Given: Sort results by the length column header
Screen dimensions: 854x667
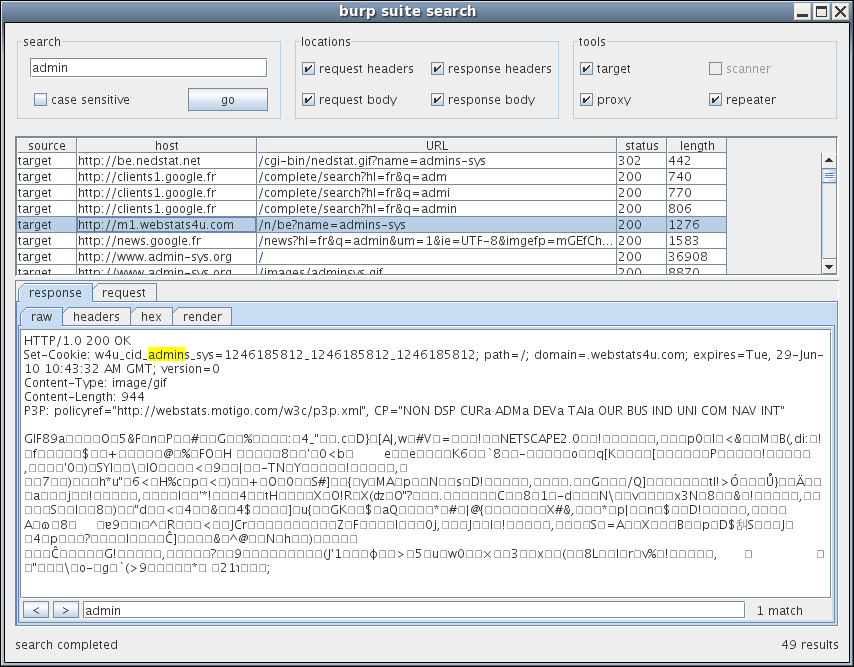Looking at the screenshot, I should [697, 146].
